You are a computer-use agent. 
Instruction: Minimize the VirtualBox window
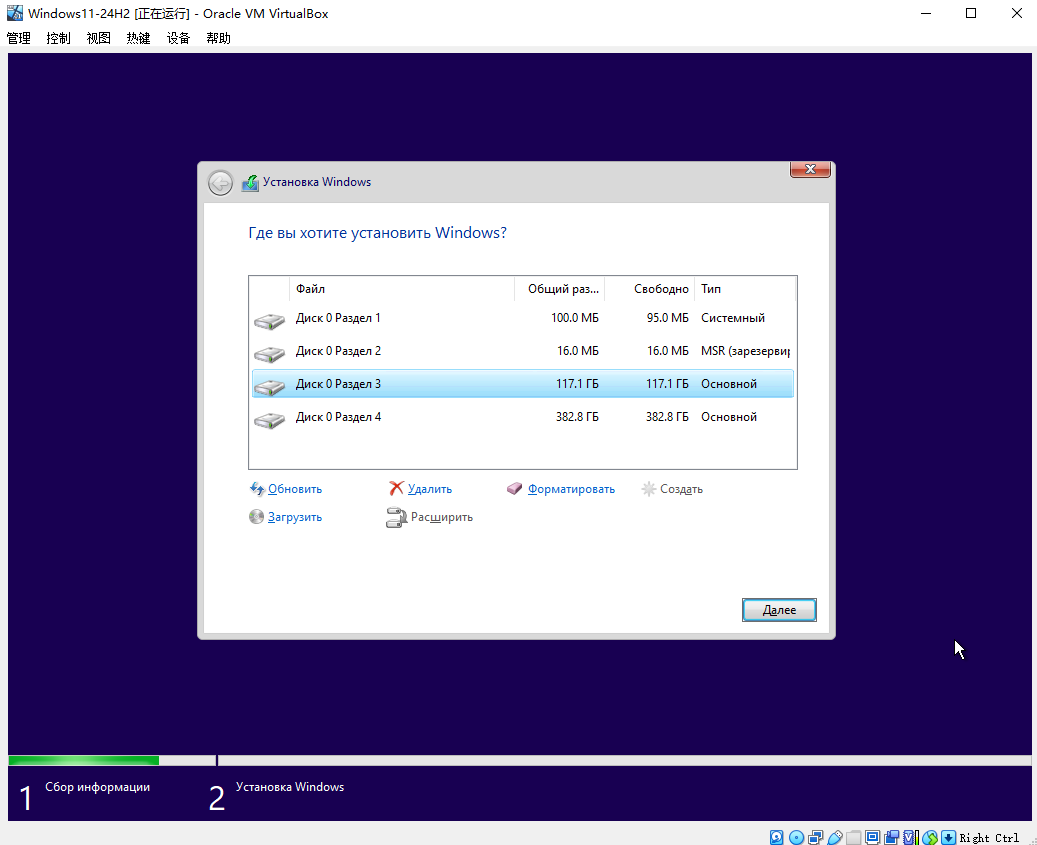click(x=926, y=13)
